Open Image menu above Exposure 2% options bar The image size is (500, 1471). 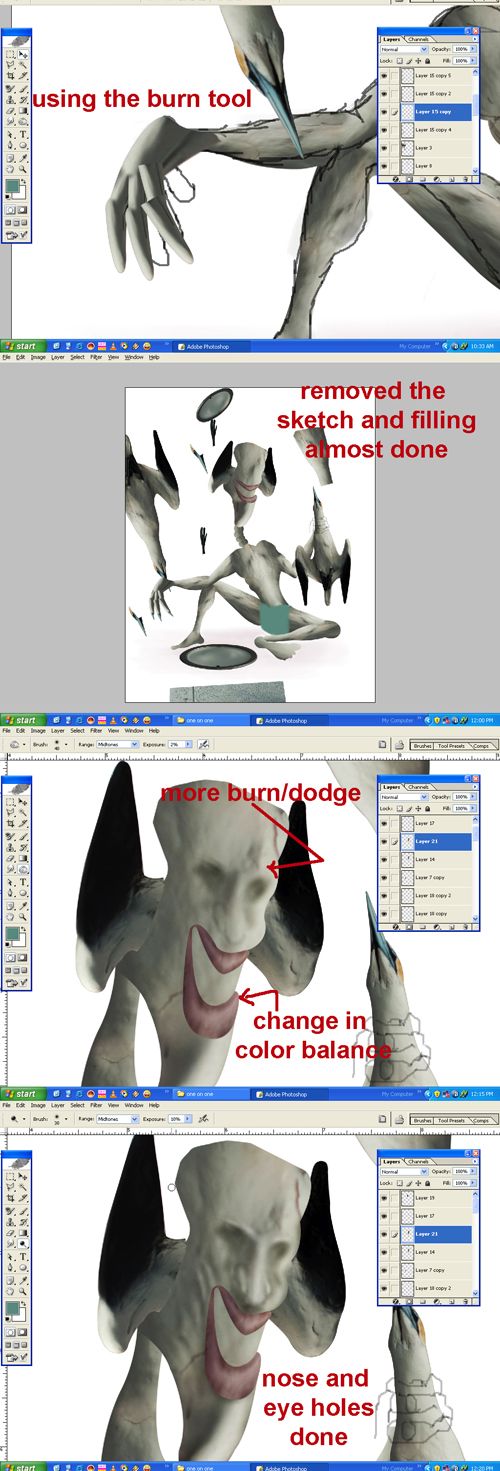click(x=38, y=730)
